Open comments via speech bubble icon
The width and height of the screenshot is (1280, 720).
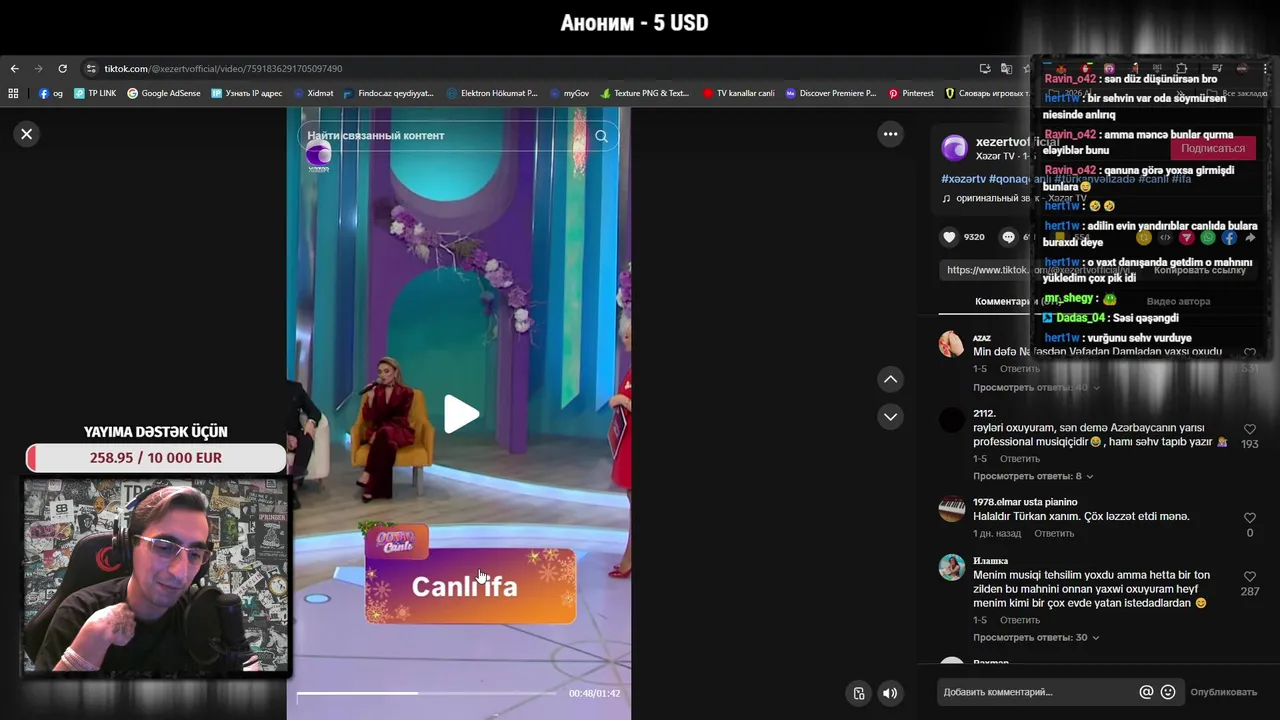click(x=1008, y=237)
